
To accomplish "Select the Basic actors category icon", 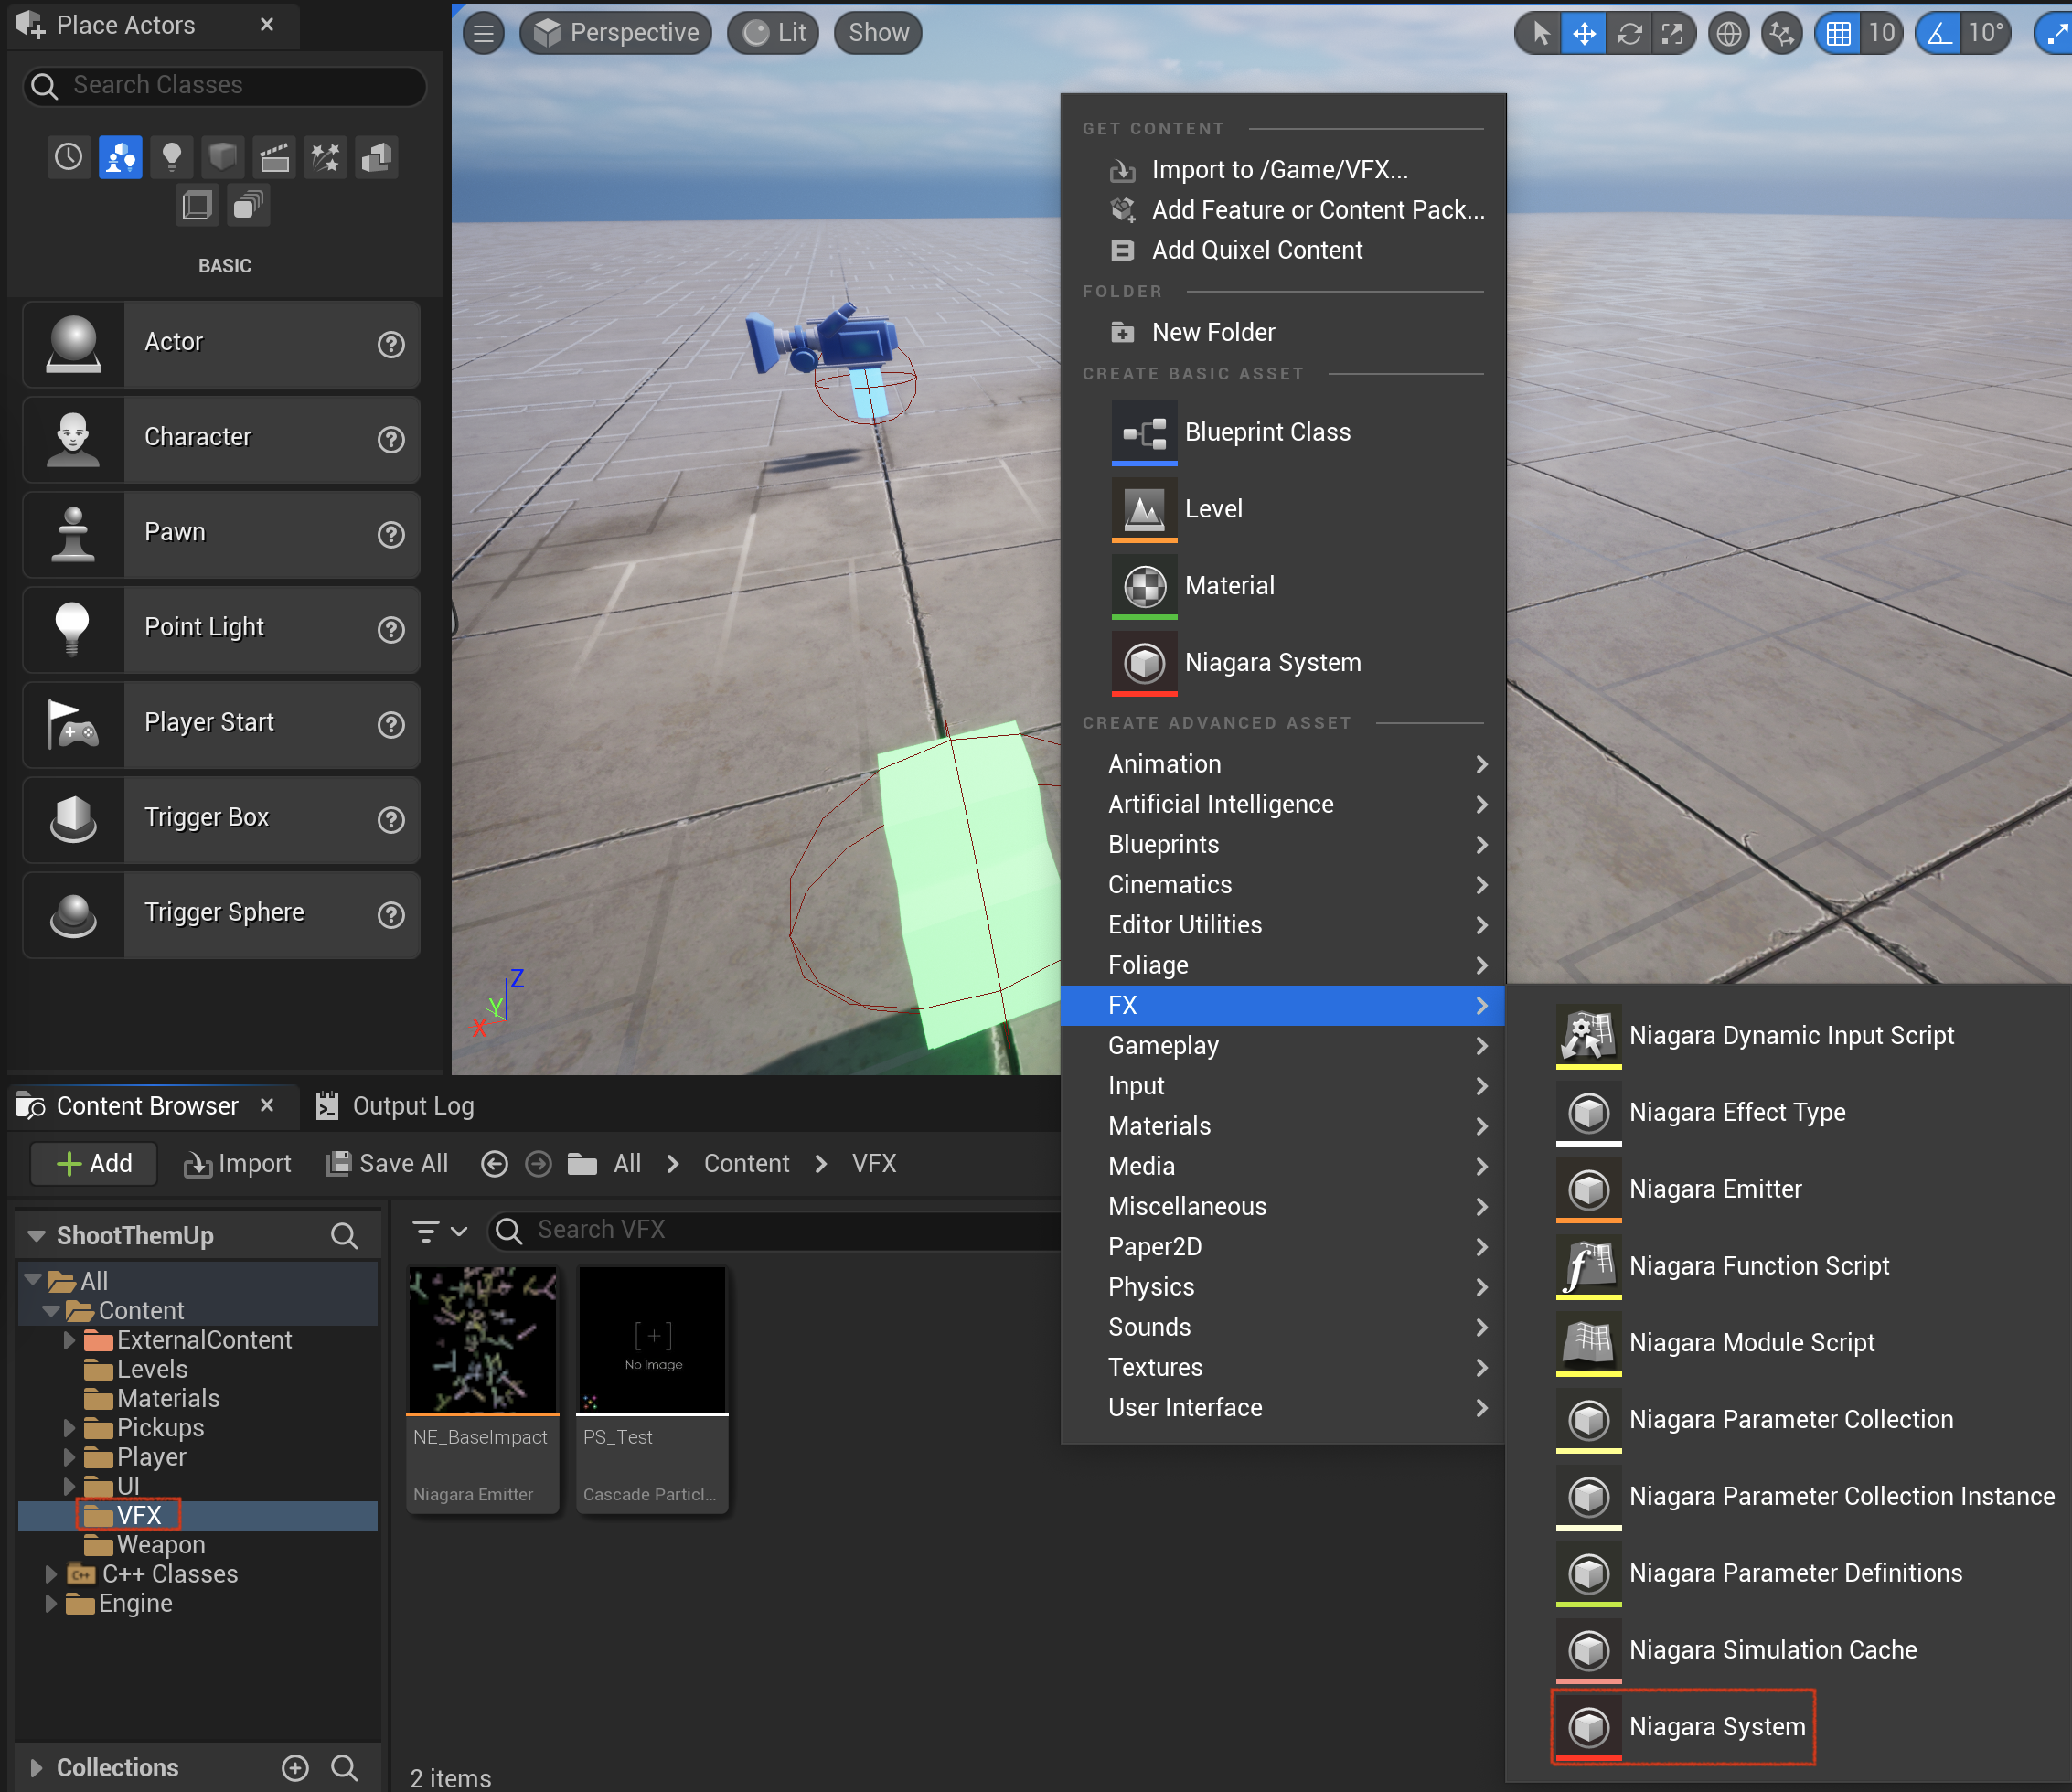I will click(120, 157).
